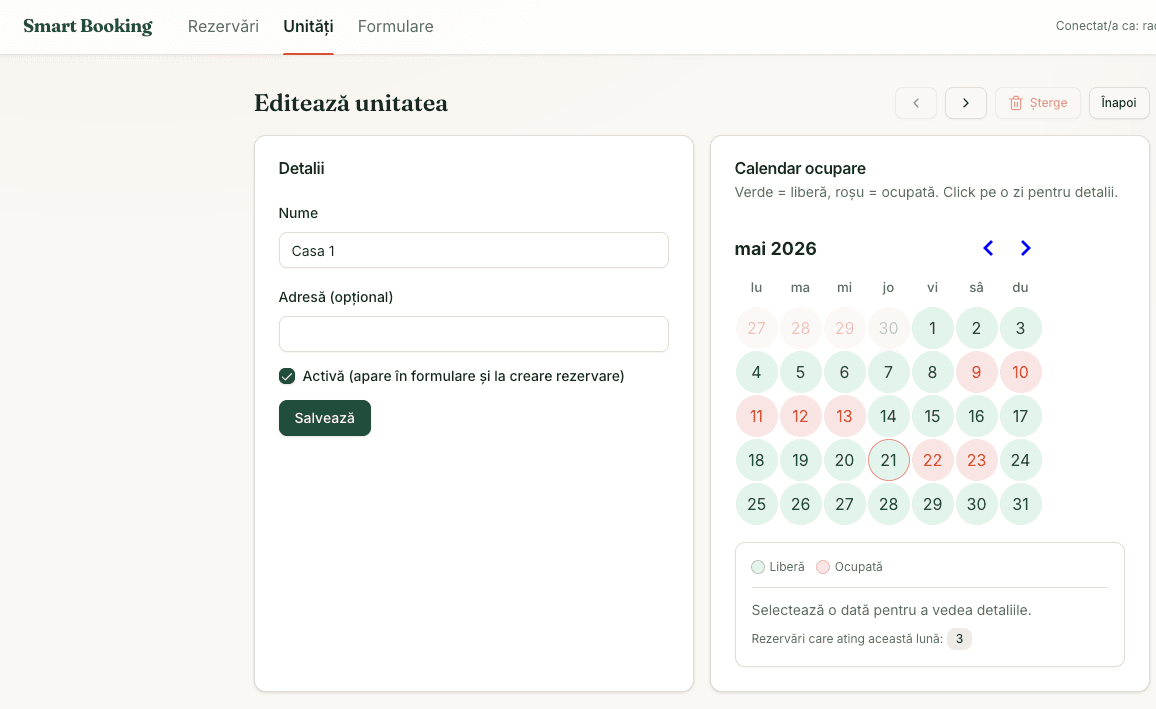Go to the Rezervări tab
Image resolution: width=1156 pixels, height=709 pixels.
(223, 27)
